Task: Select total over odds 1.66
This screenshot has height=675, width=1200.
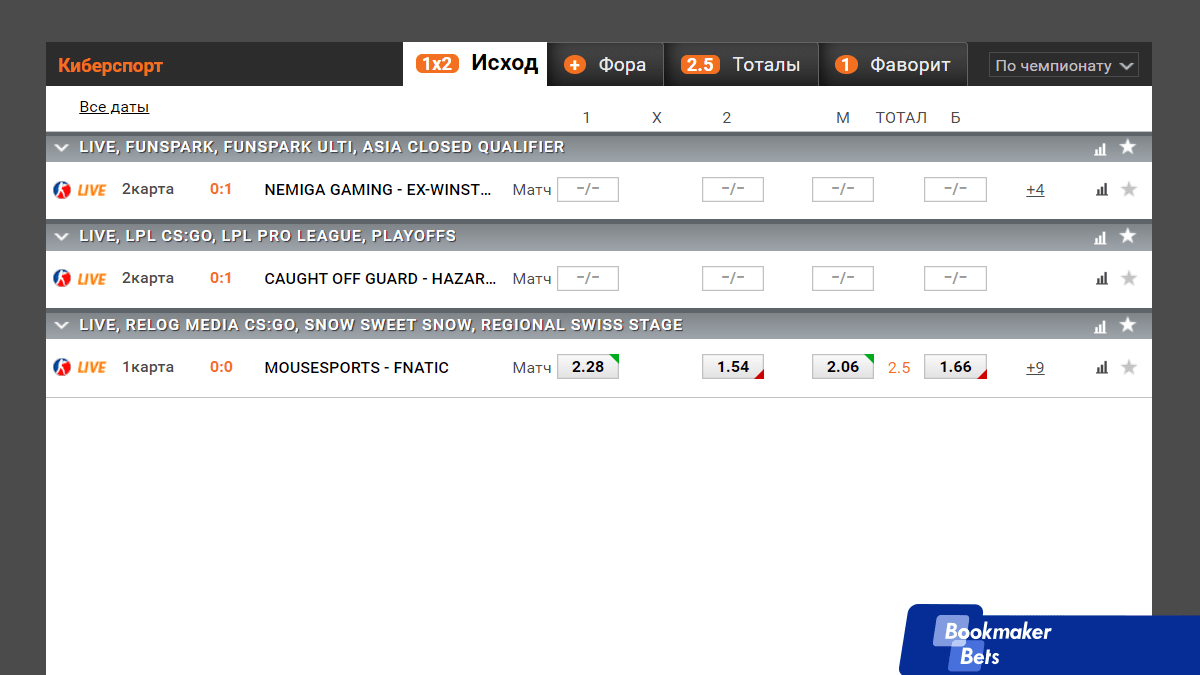Action: (x=955, y=367)
